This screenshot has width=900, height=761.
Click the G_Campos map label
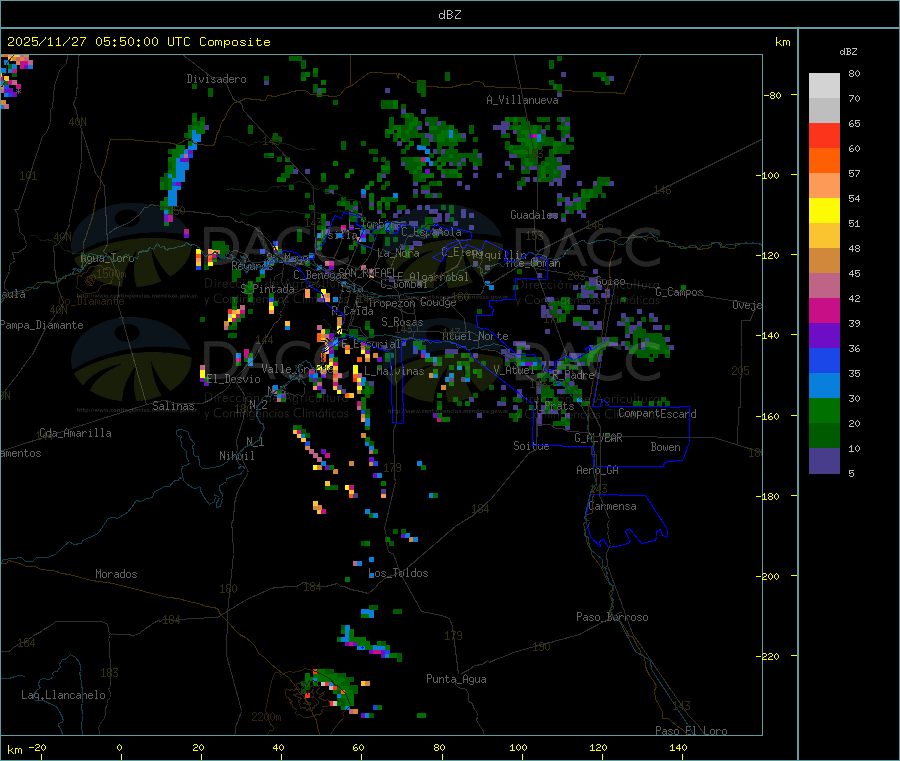tap(679, 292)
